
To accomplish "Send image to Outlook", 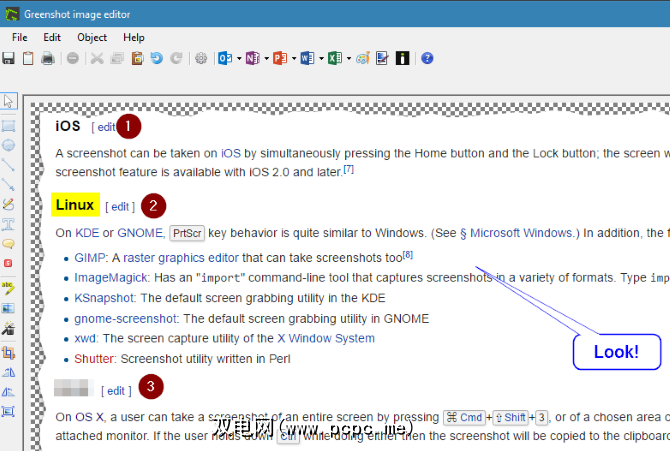I will (x=225, y=58).
